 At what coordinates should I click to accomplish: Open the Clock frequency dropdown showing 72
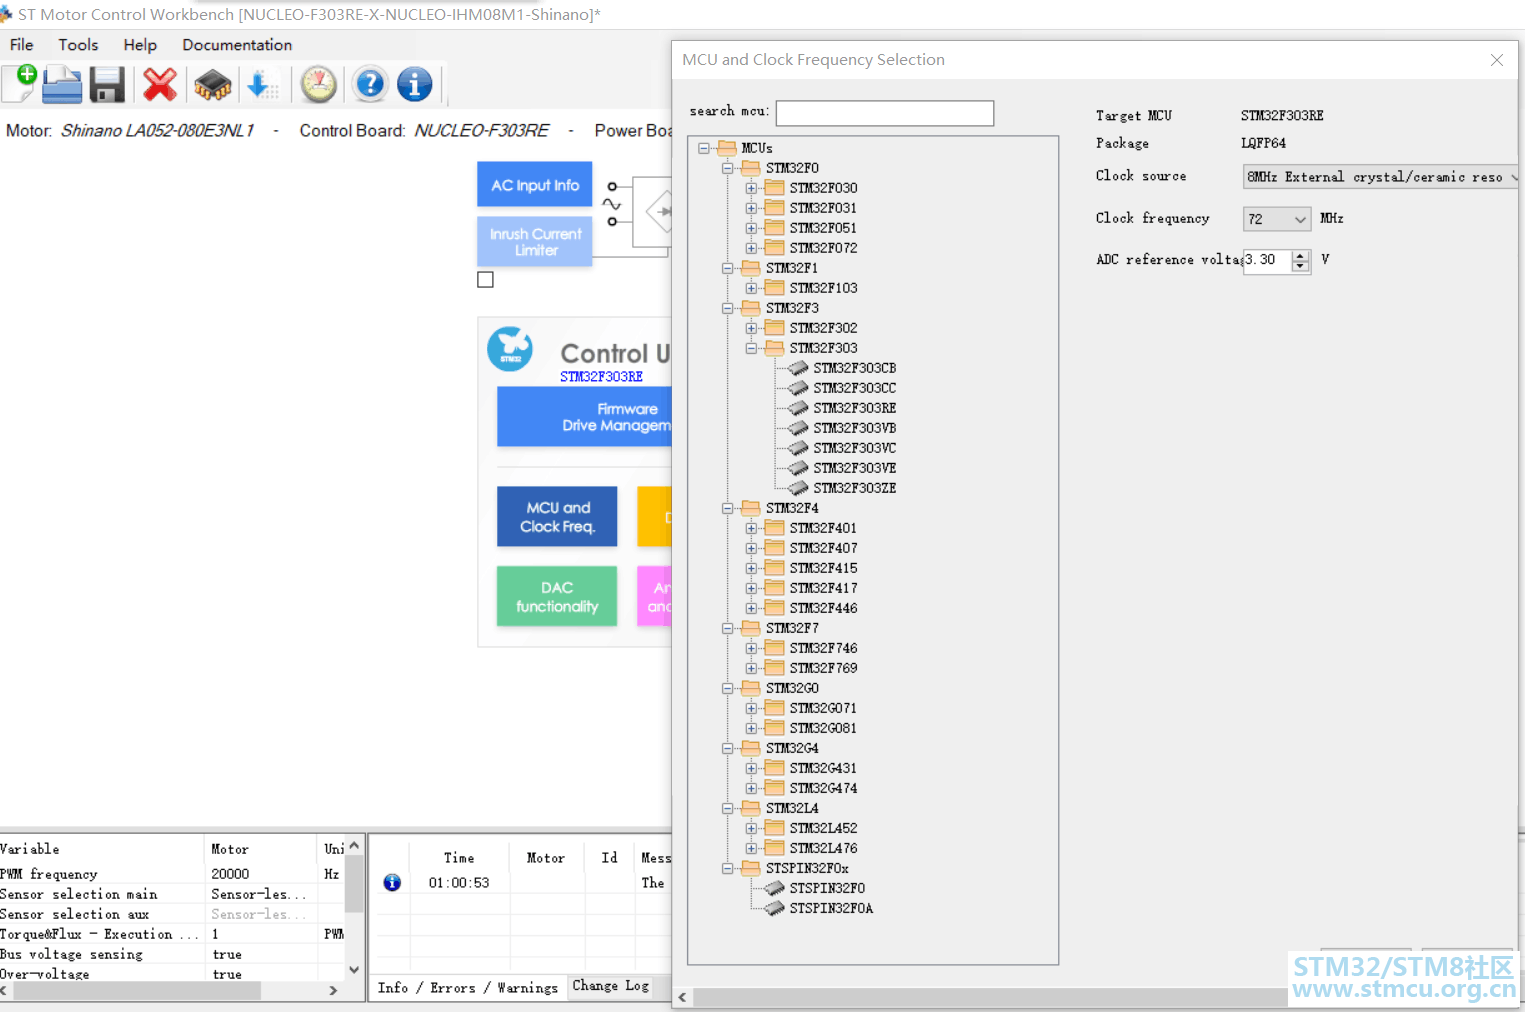click(x=1277, y=219)
